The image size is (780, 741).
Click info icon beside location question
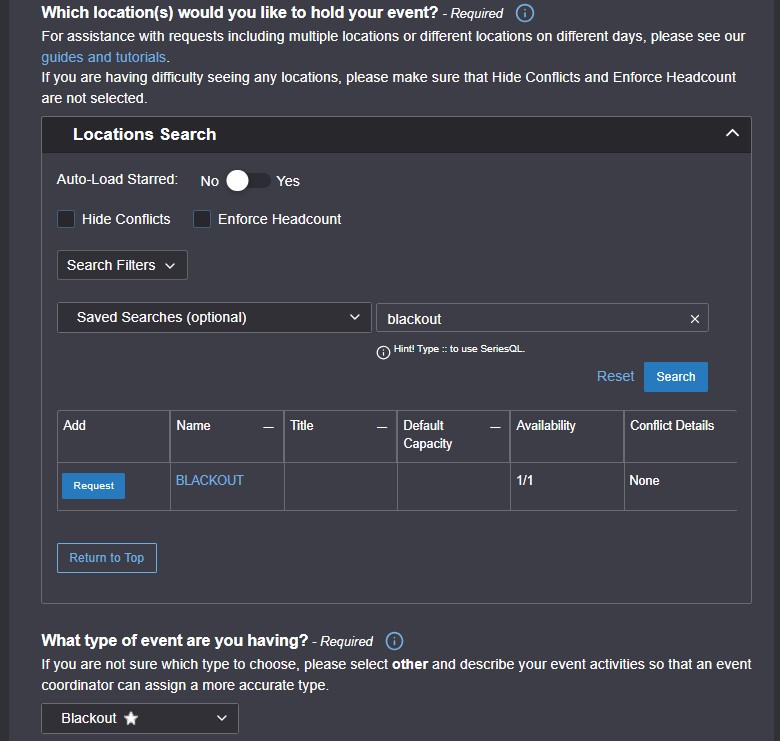[525, 14]
